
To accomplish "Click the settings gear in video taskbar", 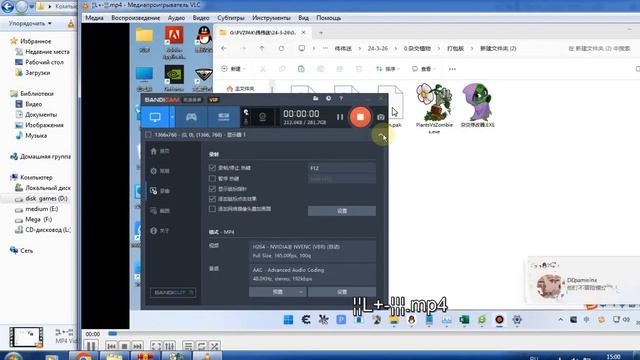I will point(517,320).
